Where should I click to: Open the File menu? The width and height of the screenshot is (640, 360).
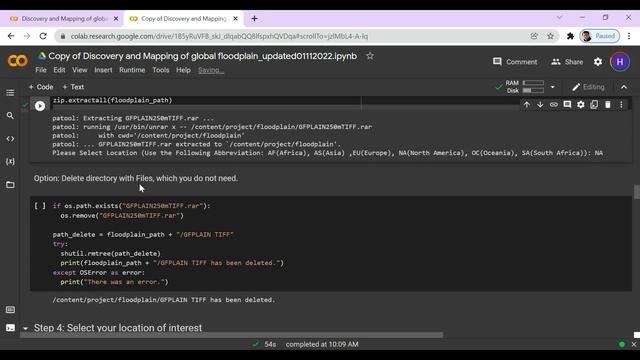[41, 70]
